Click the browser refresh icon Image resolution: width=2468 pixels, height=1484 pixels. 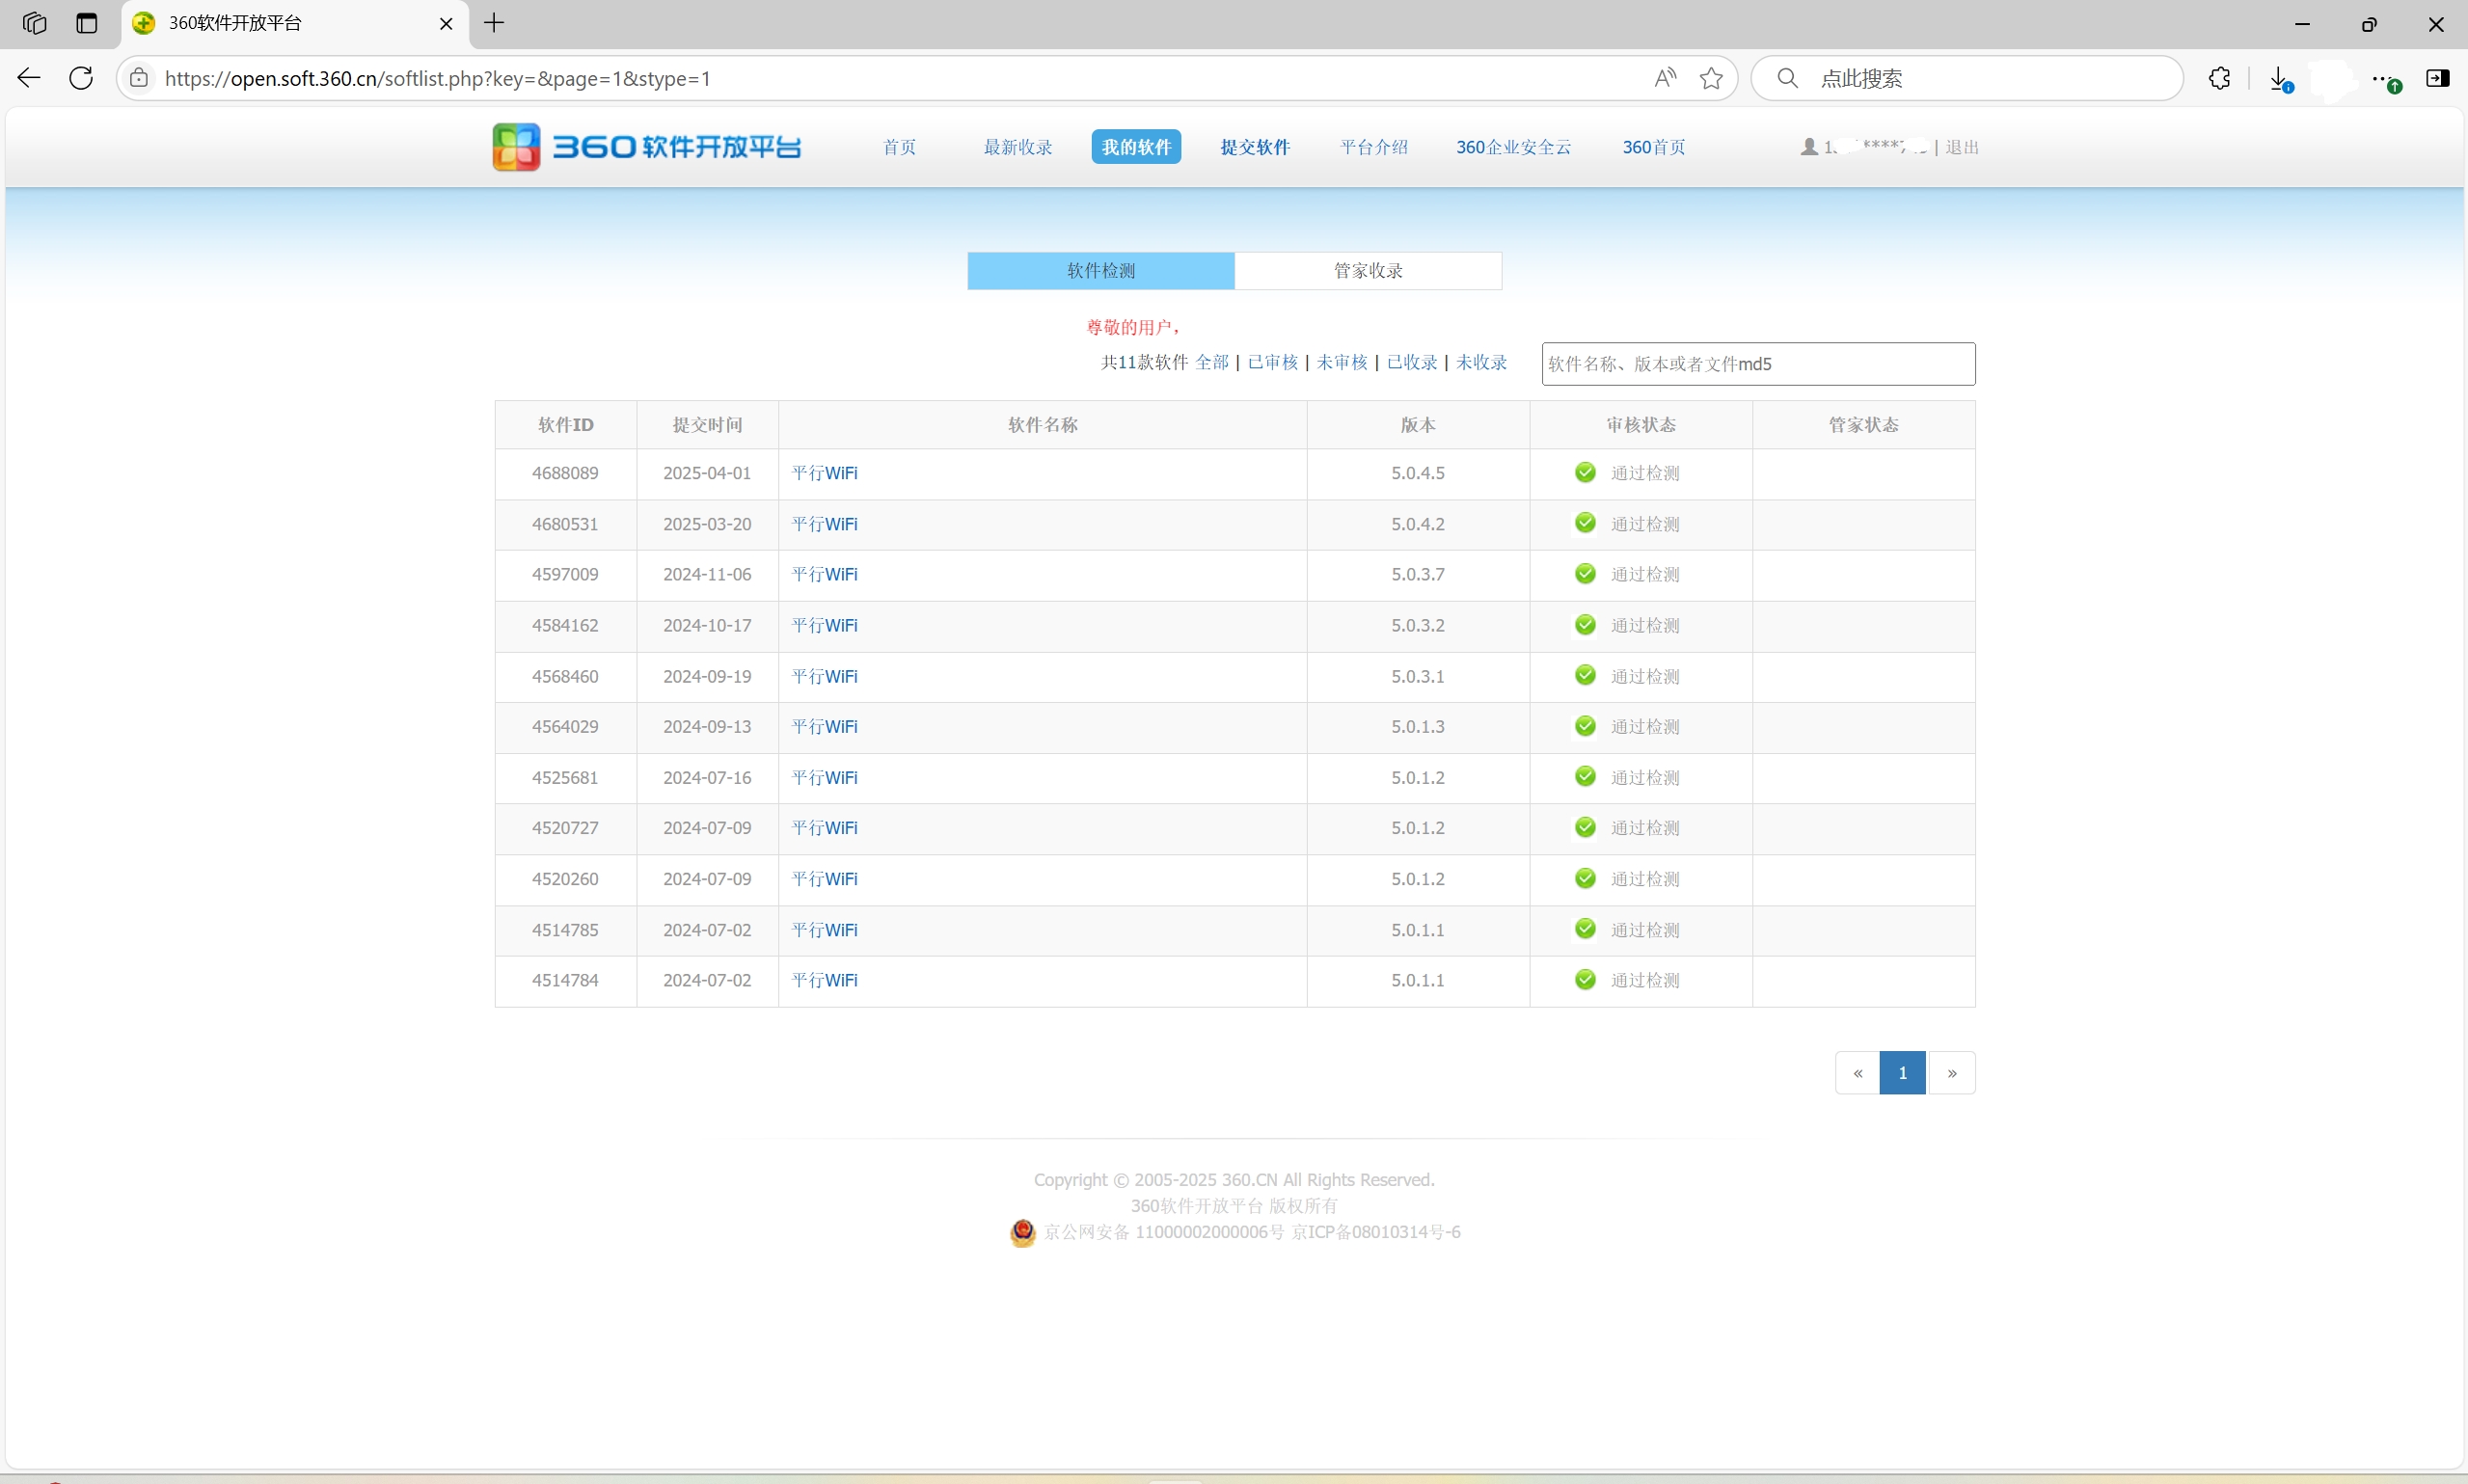tap(81, 78)
